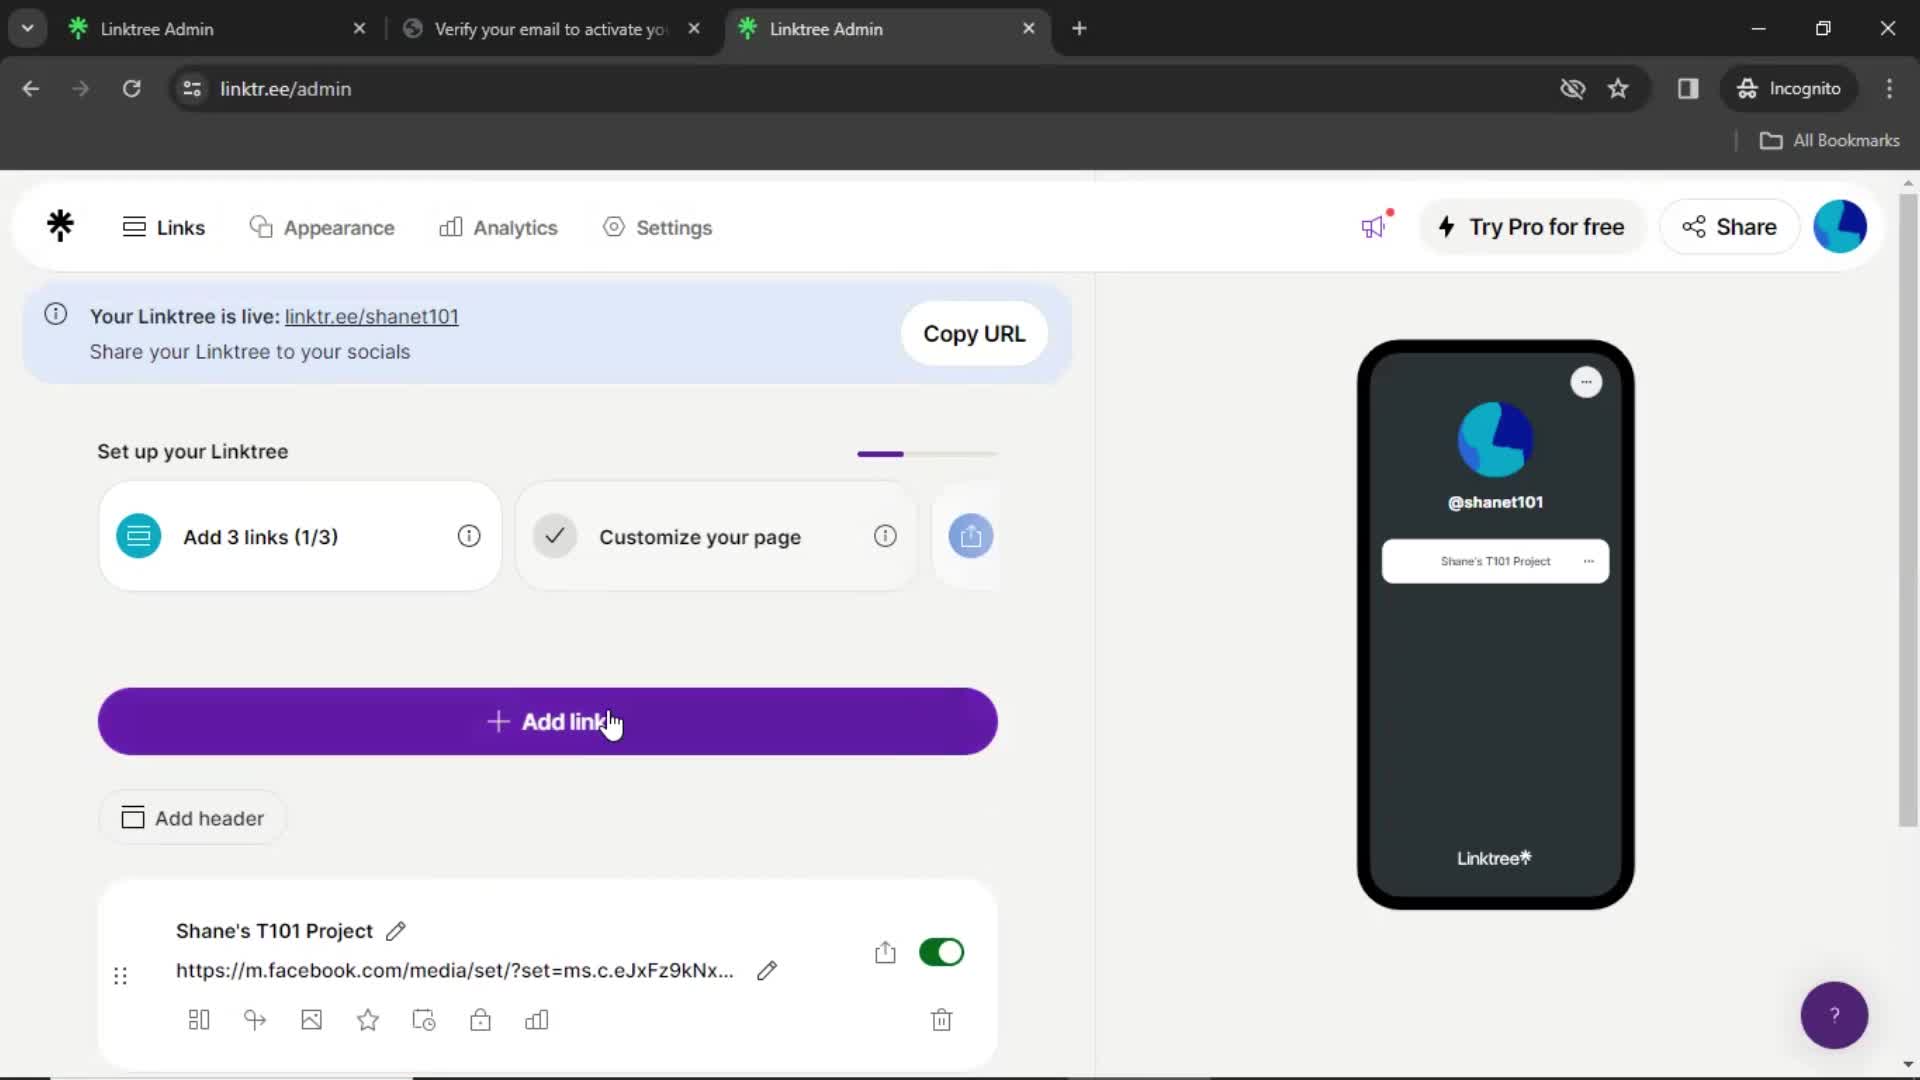Go back in browser history
Screen dimensions: 1920x1080
(31, 89)
